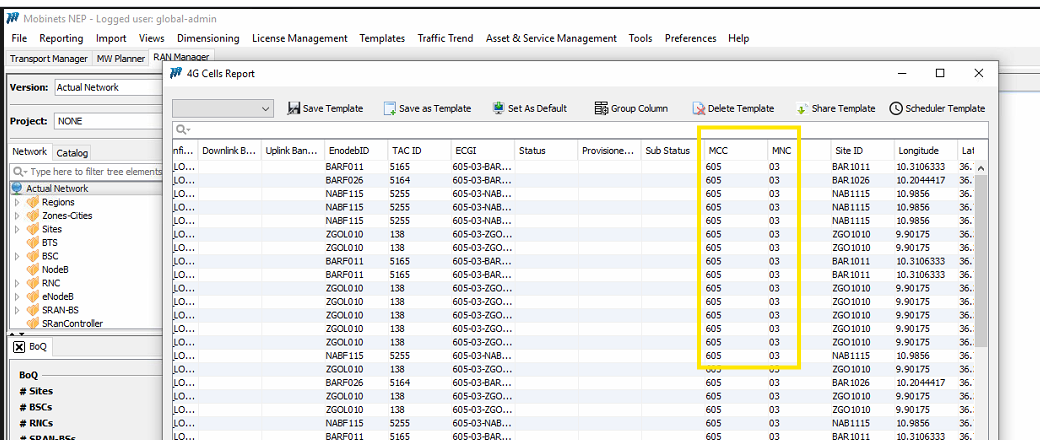Click the Set As Default icon
The height and width of the screenshot is (440, 1040).
(x=498, y=108)
